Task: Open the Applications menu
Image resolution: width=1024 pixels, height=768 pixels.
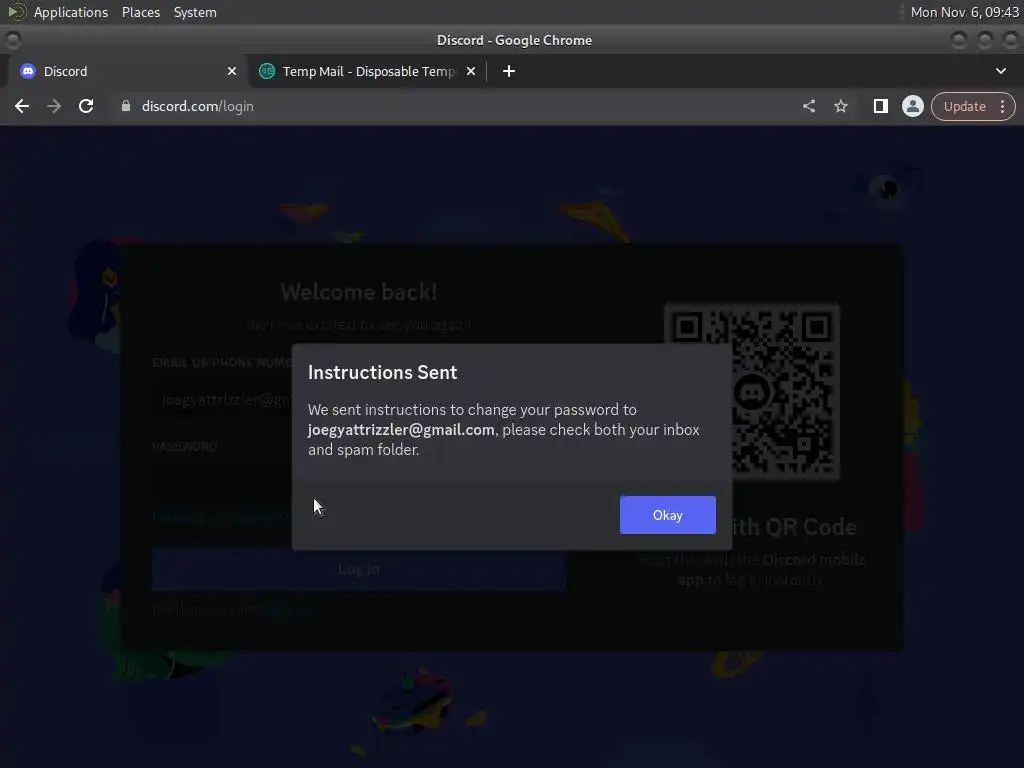Action: pos(71,12)
